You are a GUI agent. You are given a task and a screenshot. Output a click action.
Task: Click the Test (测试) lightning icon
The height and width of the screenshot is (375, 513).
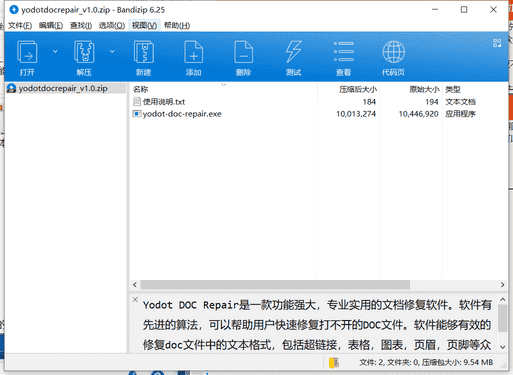(x=294, y=52)
